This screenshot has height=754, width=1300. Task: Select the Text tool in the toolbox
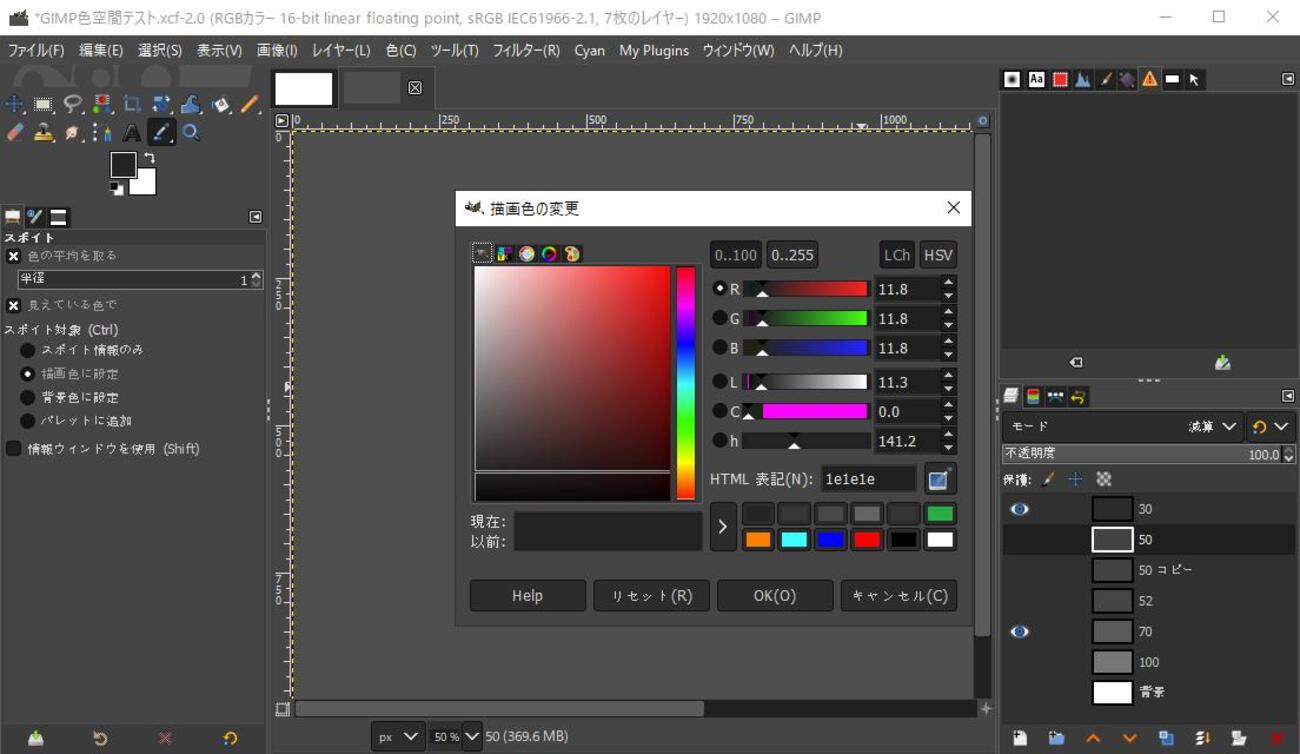click(131, 133)
